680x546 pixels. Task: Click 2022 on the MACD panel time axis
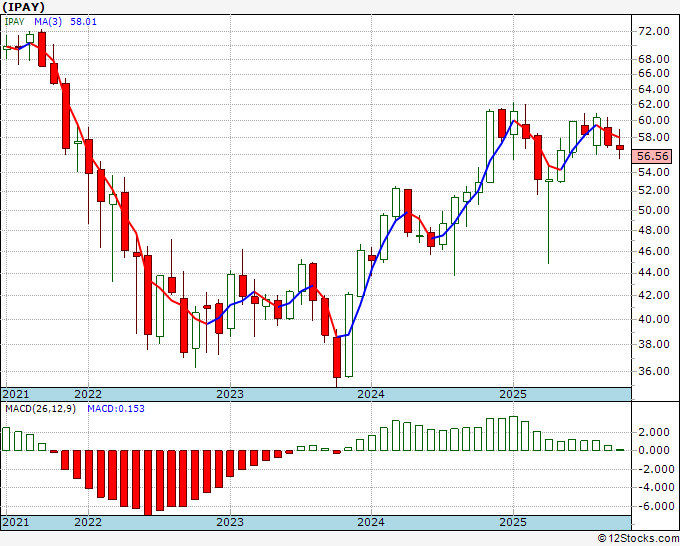tap(88, 522)
